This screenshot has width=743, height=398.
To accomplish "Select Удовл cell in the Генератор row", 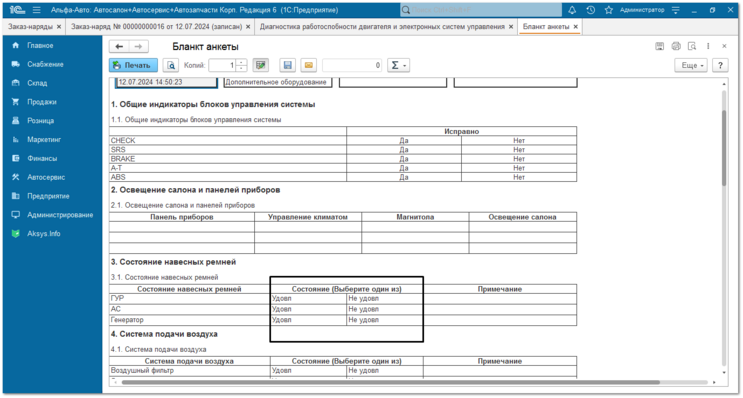I will tap(308, 320).
